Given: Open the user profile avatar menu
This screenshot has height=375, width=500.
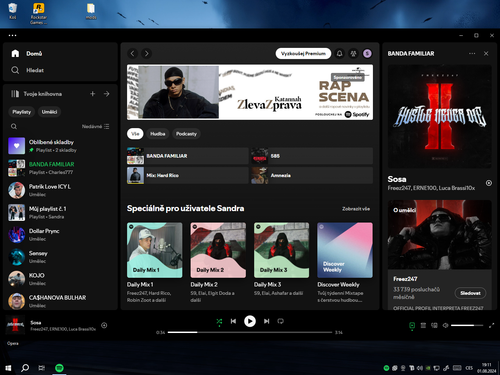Looking at the screenshot, I should pyautogui.click(x=367, y=54).
